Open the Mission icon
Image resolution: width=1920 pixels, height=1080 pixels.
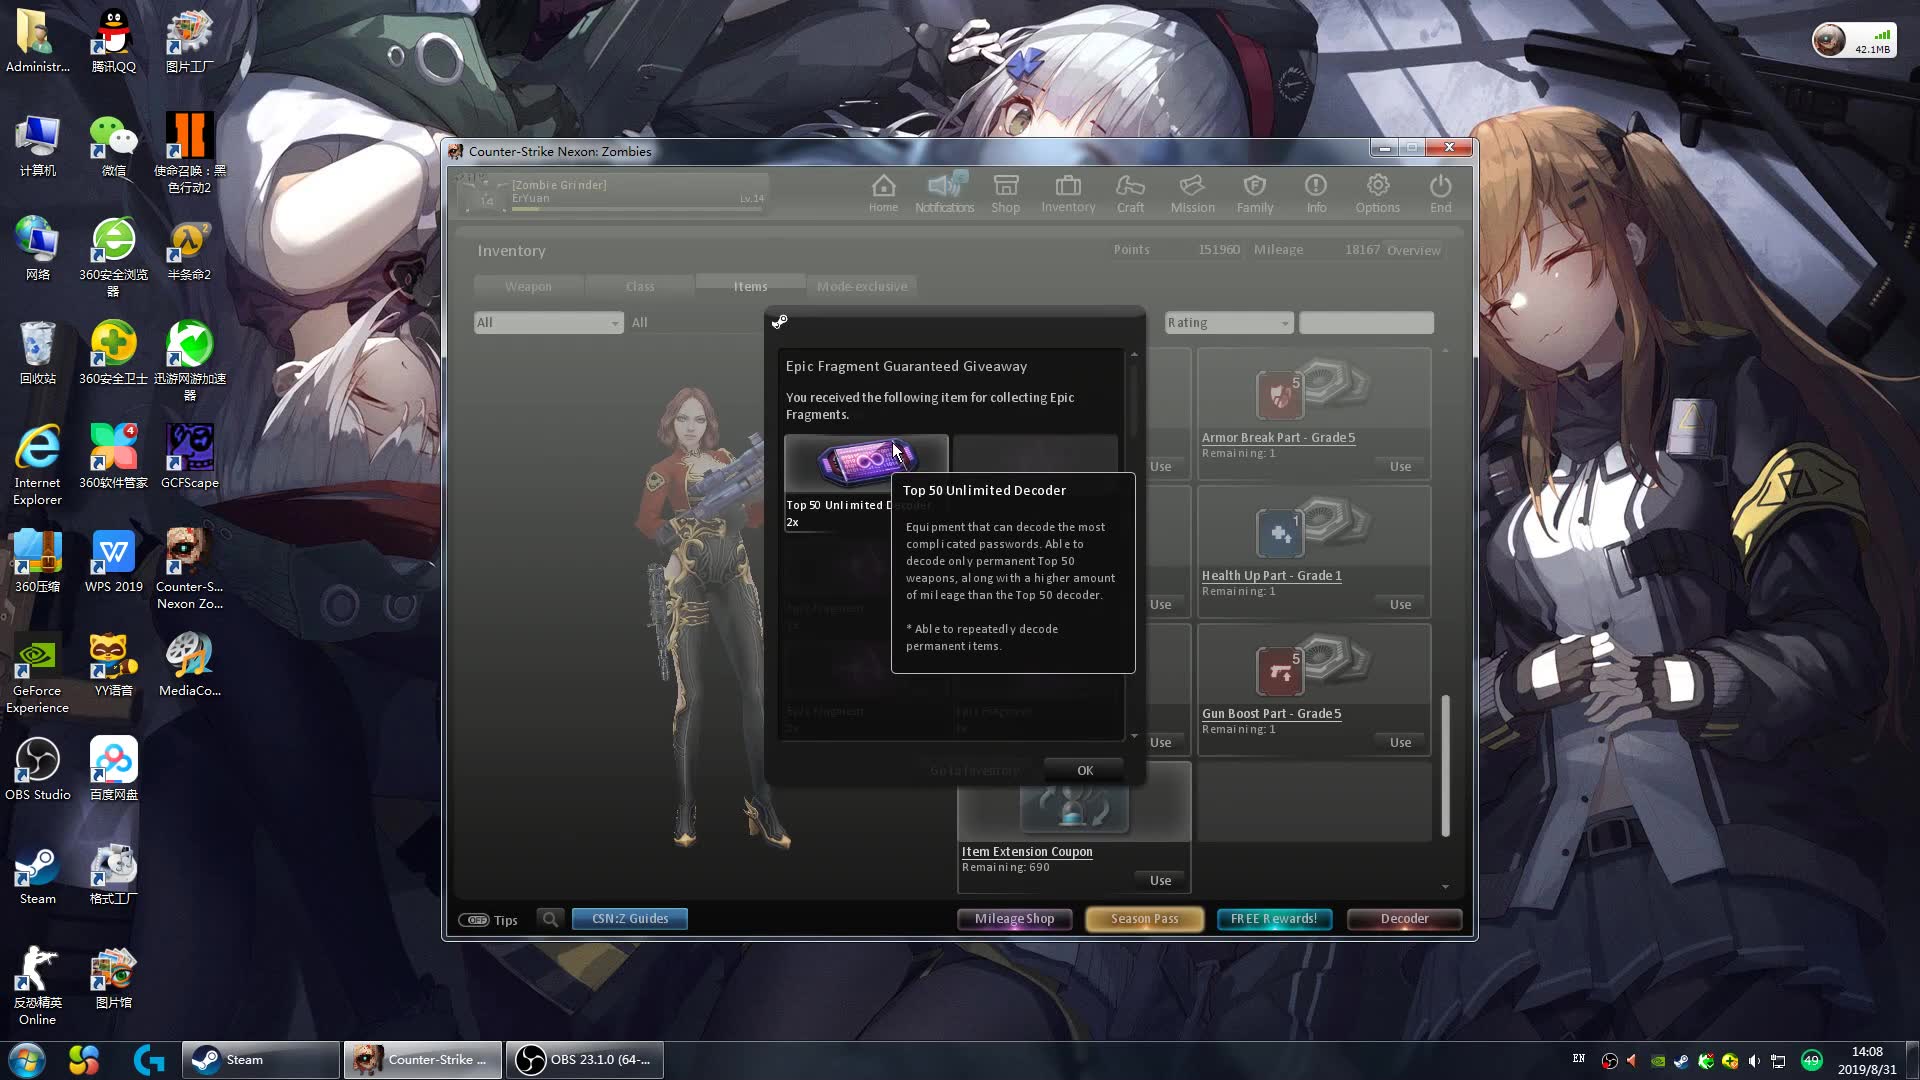1192,193
